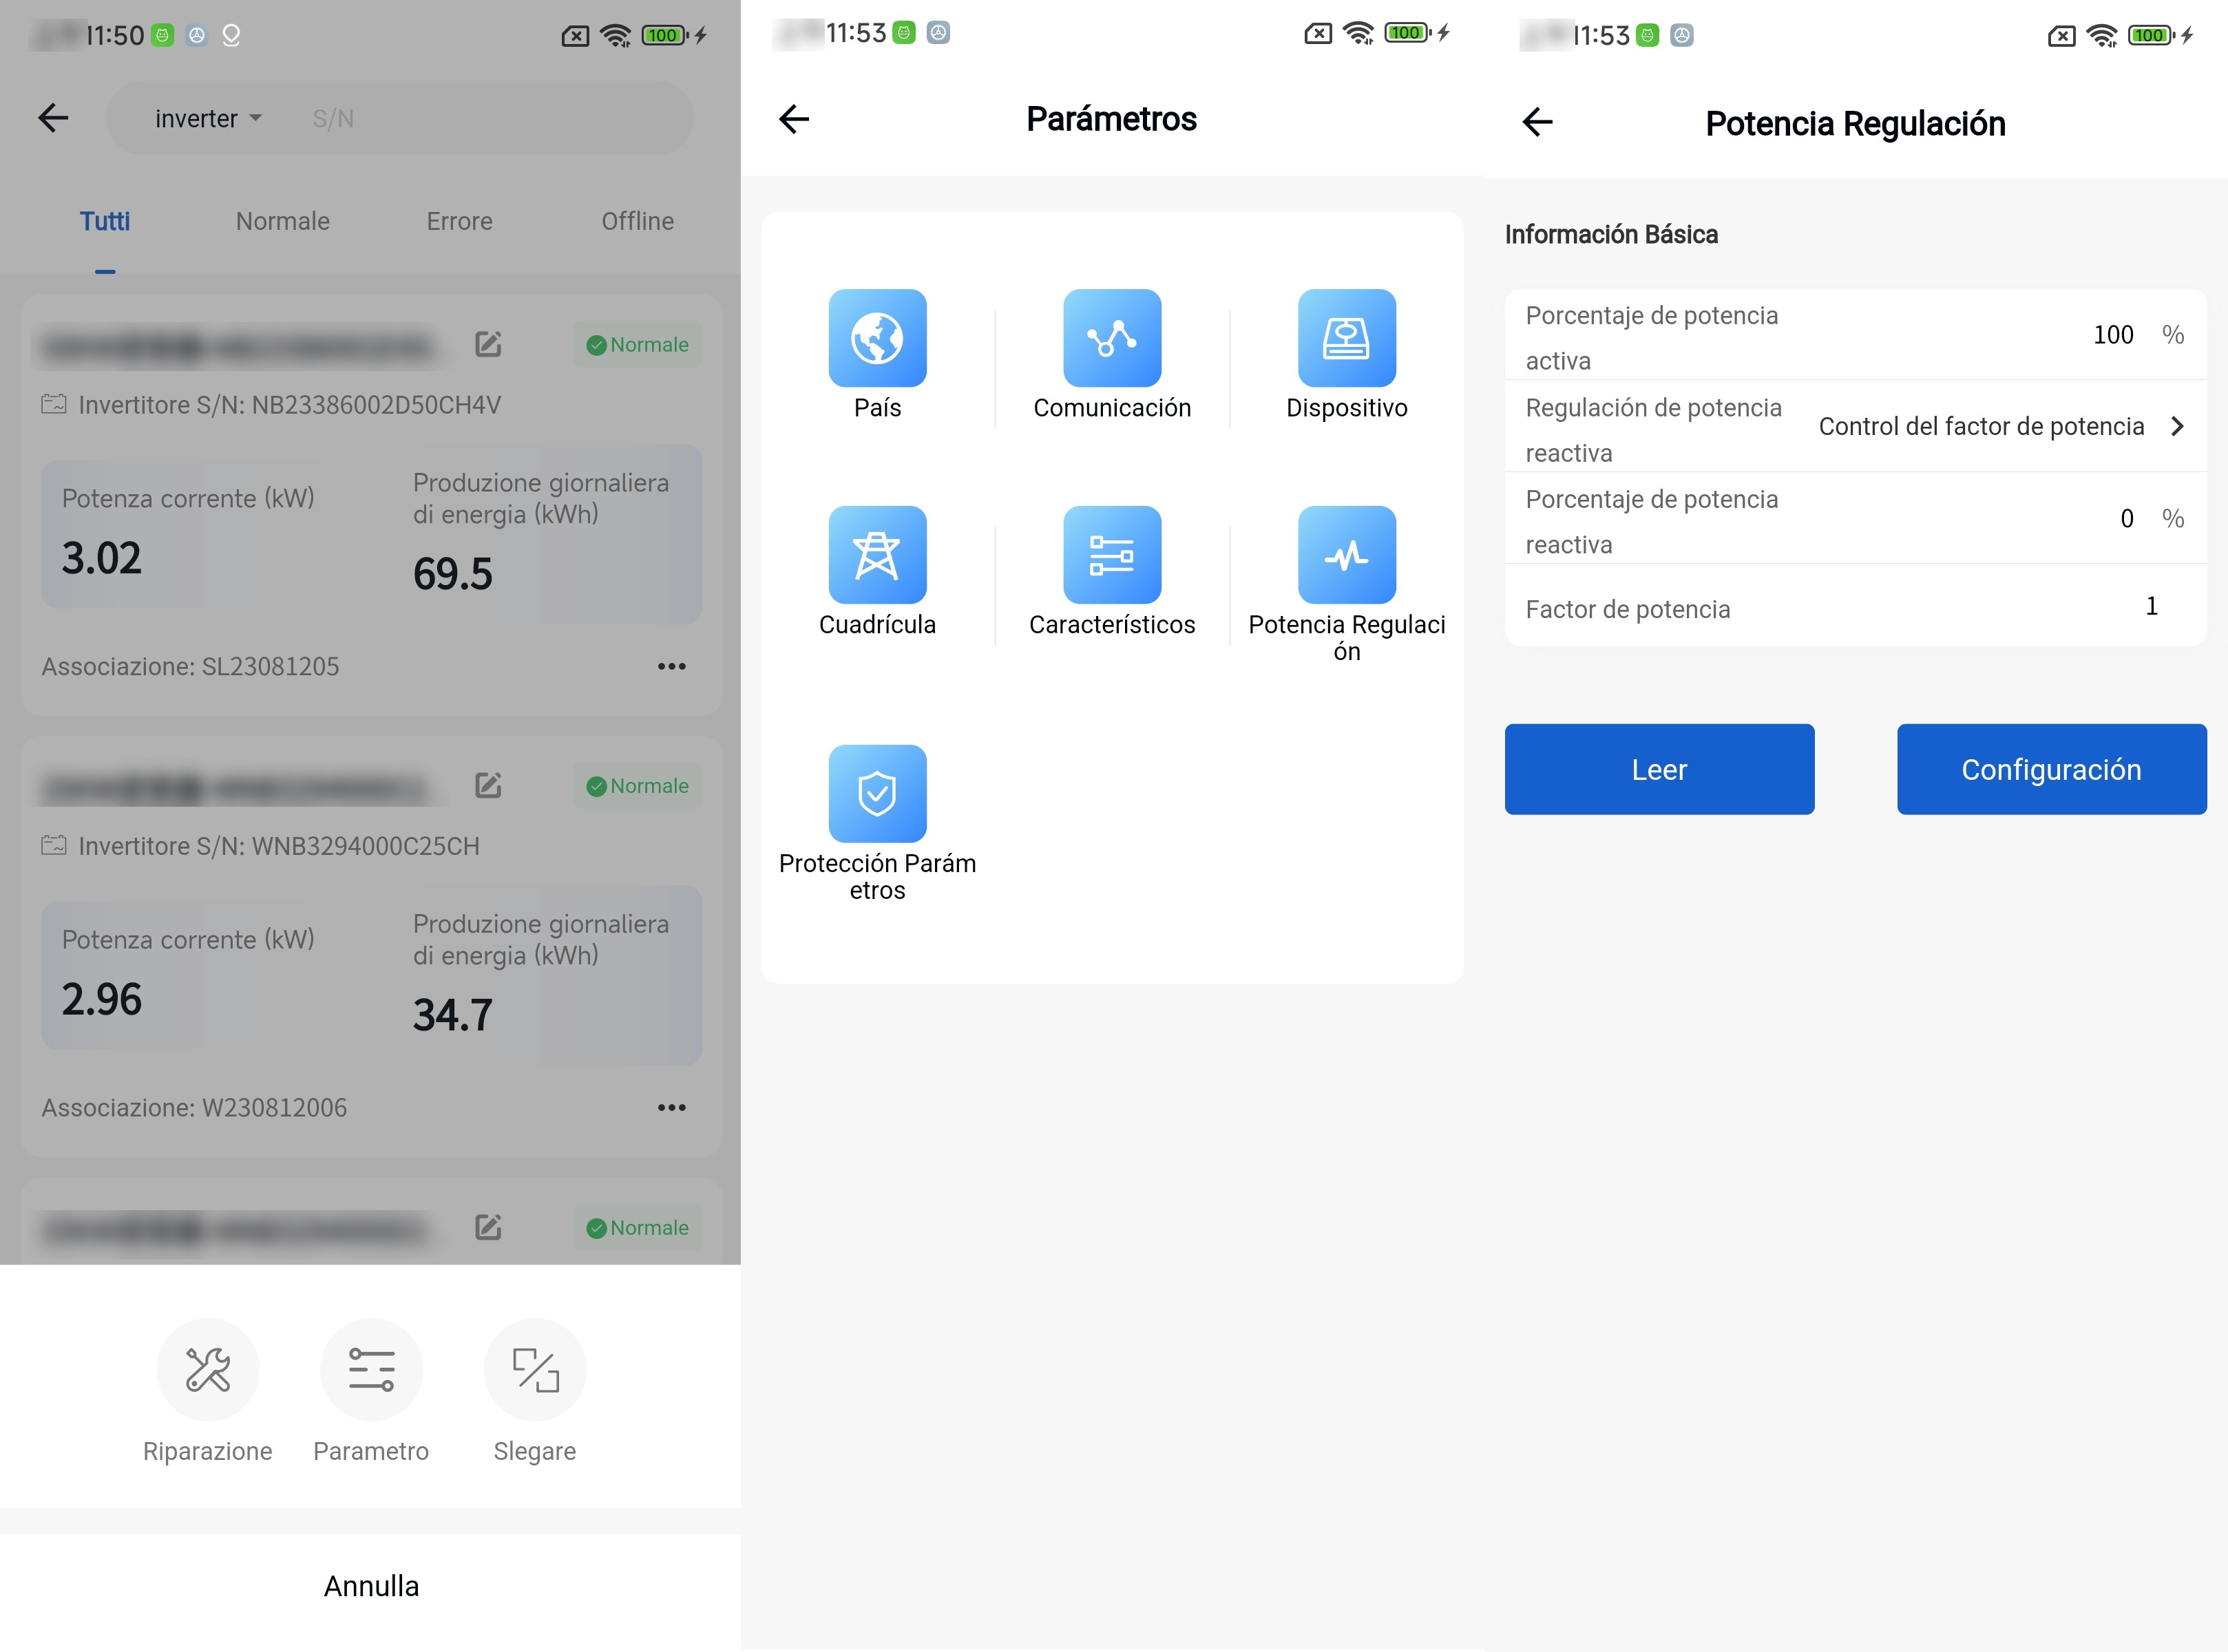Edit the Porcentaje de potencia activa value
2228x1652 pixels.
click(x=2112, y=335)
